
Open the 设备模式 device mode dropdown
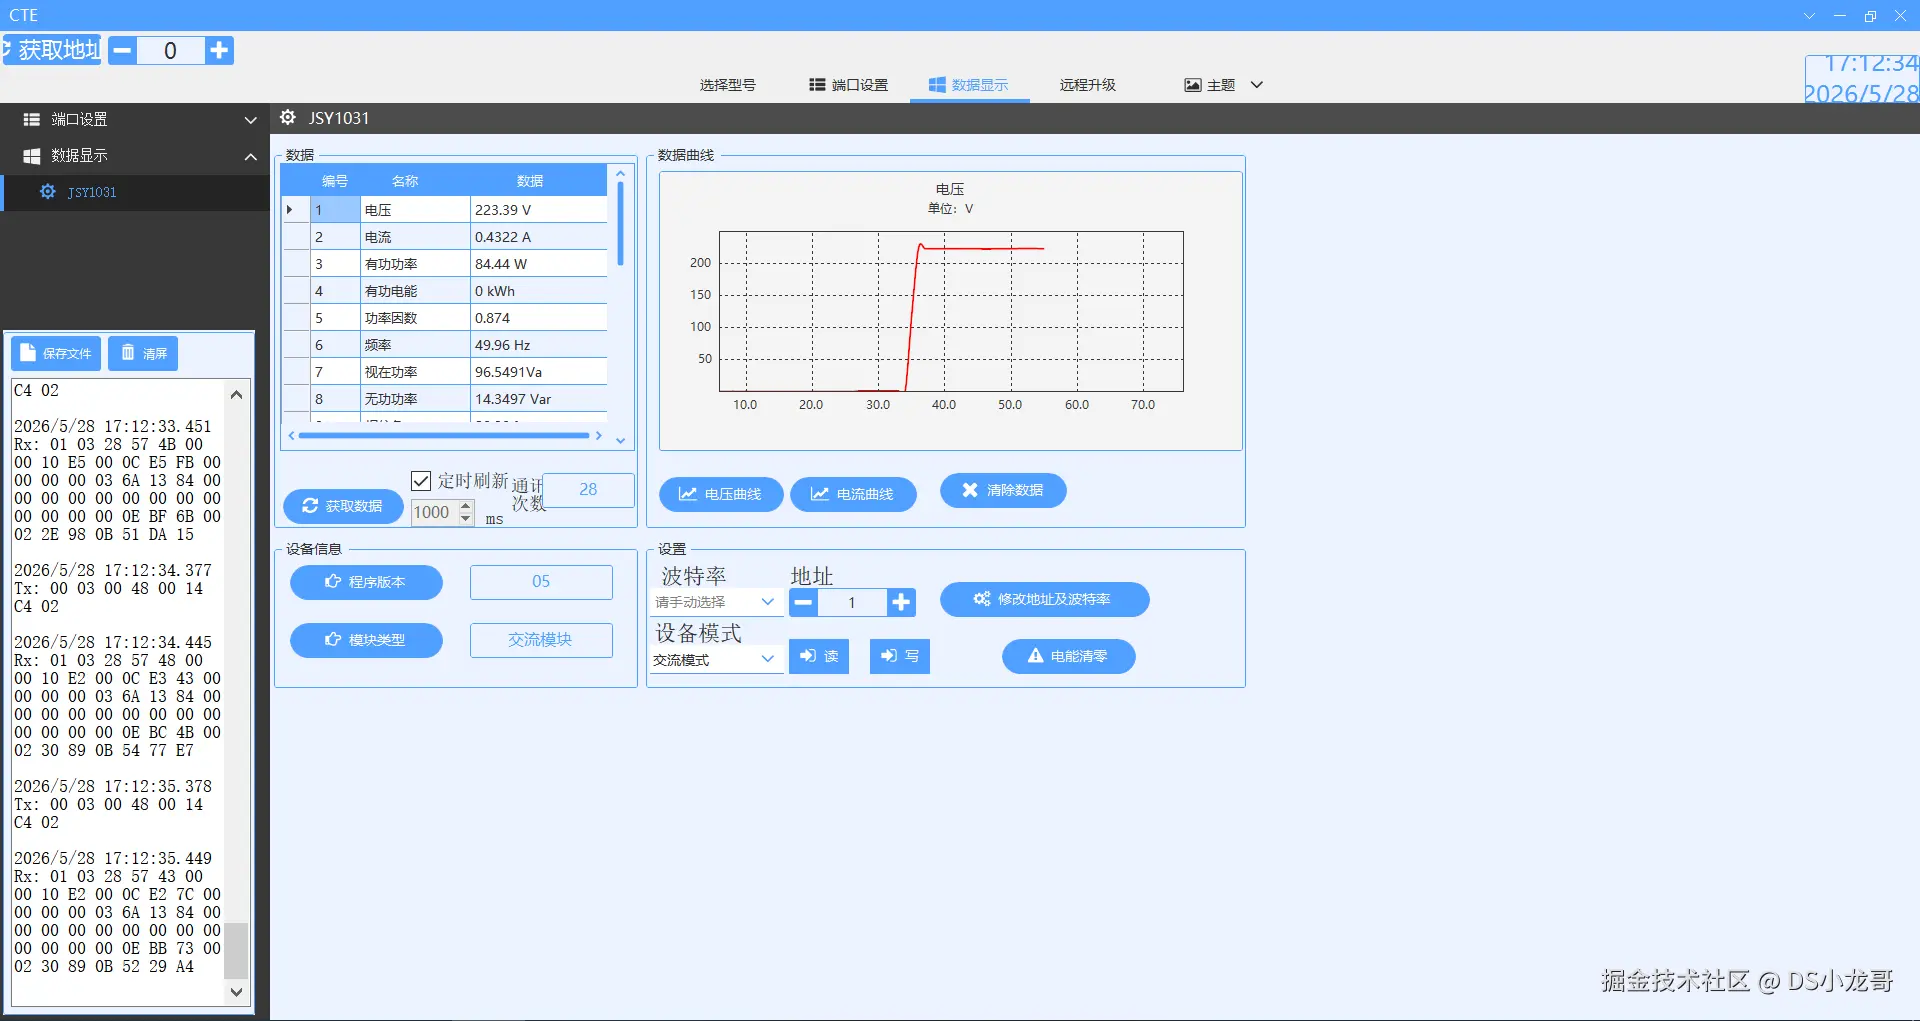(715, 659)
